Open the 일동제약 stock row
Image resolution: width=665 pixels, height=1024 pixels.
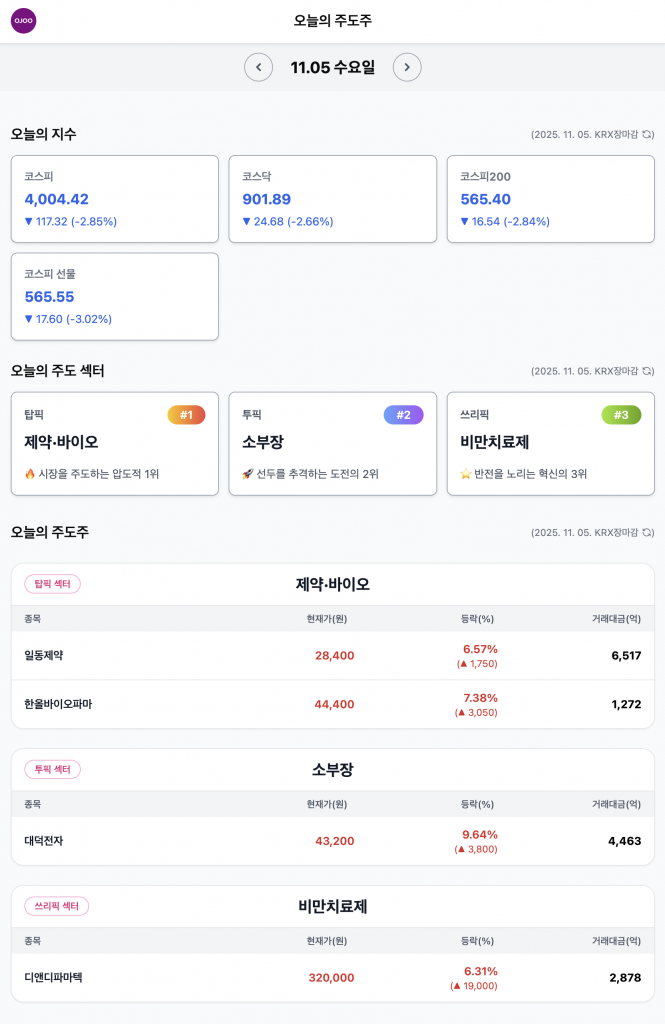coord(332,656)
